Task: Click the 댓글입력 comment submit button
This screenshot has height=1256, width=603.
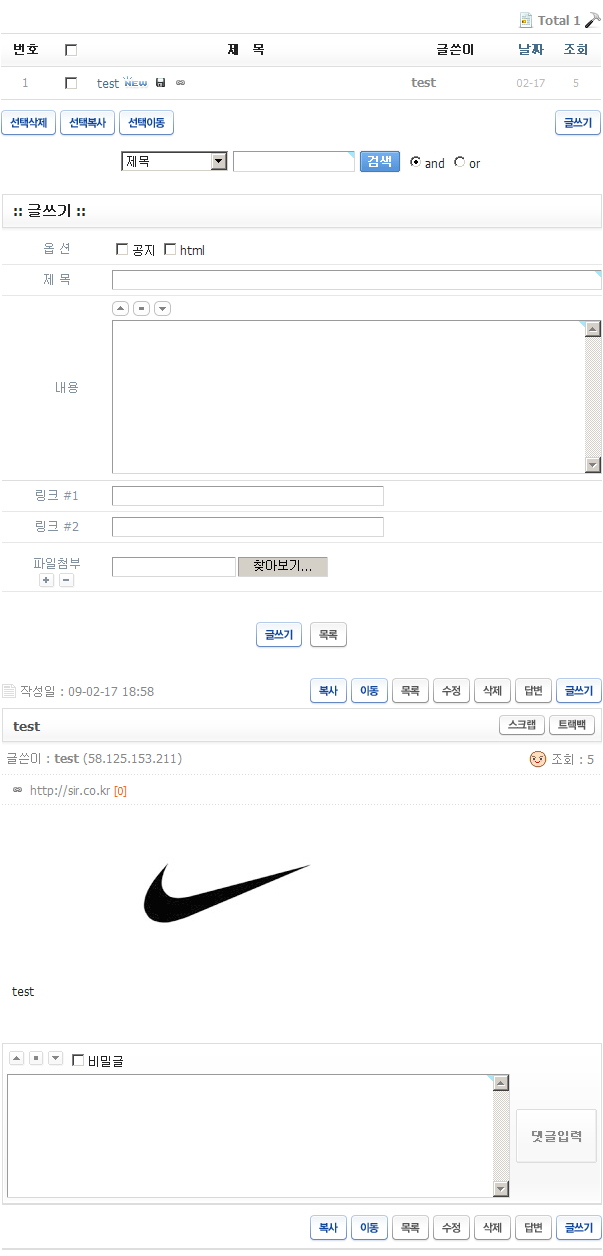Action: (x=556, y=1136)
